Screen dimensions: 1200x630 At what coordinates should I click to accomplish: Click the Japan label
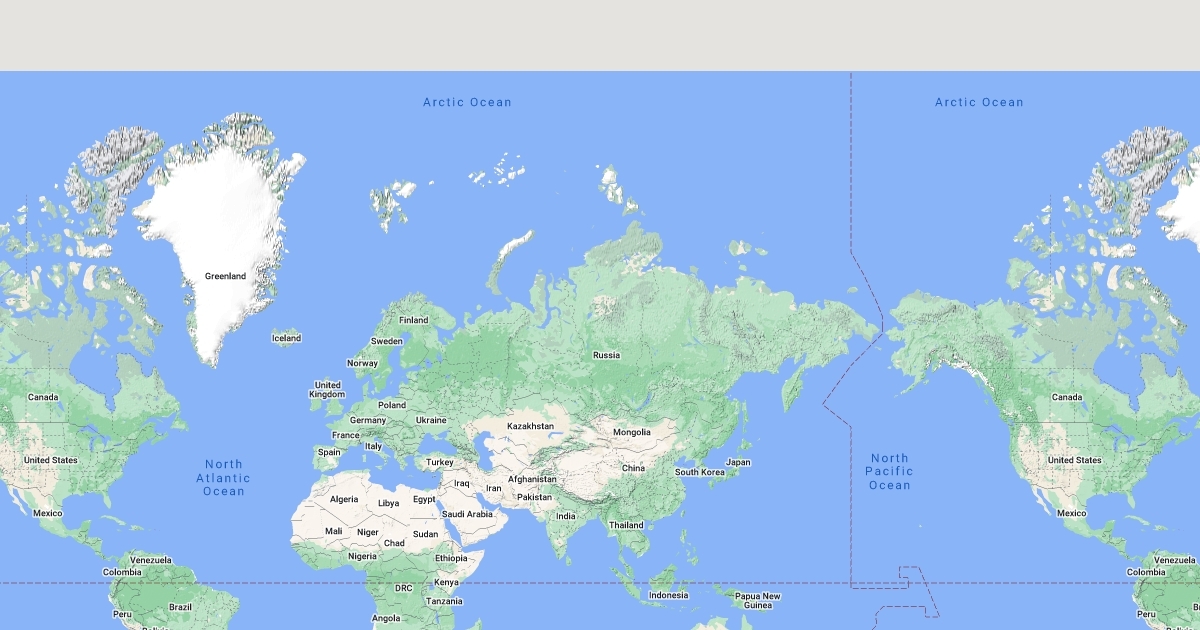[x=738, y=462]
